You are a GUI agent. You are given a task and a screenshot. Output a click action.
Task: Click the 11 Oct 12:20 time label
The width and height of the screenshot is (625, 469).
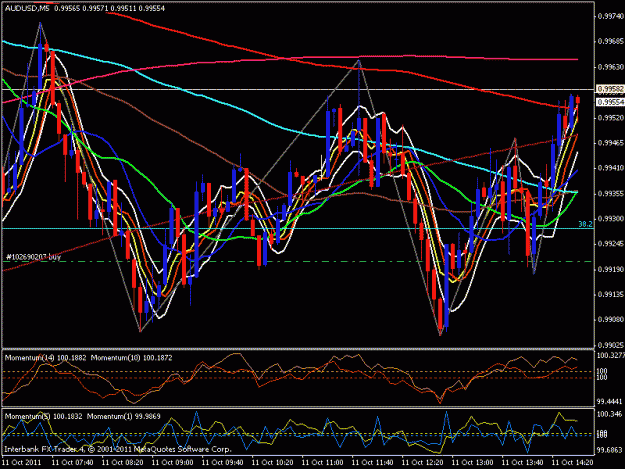click(x=422, y=463)
